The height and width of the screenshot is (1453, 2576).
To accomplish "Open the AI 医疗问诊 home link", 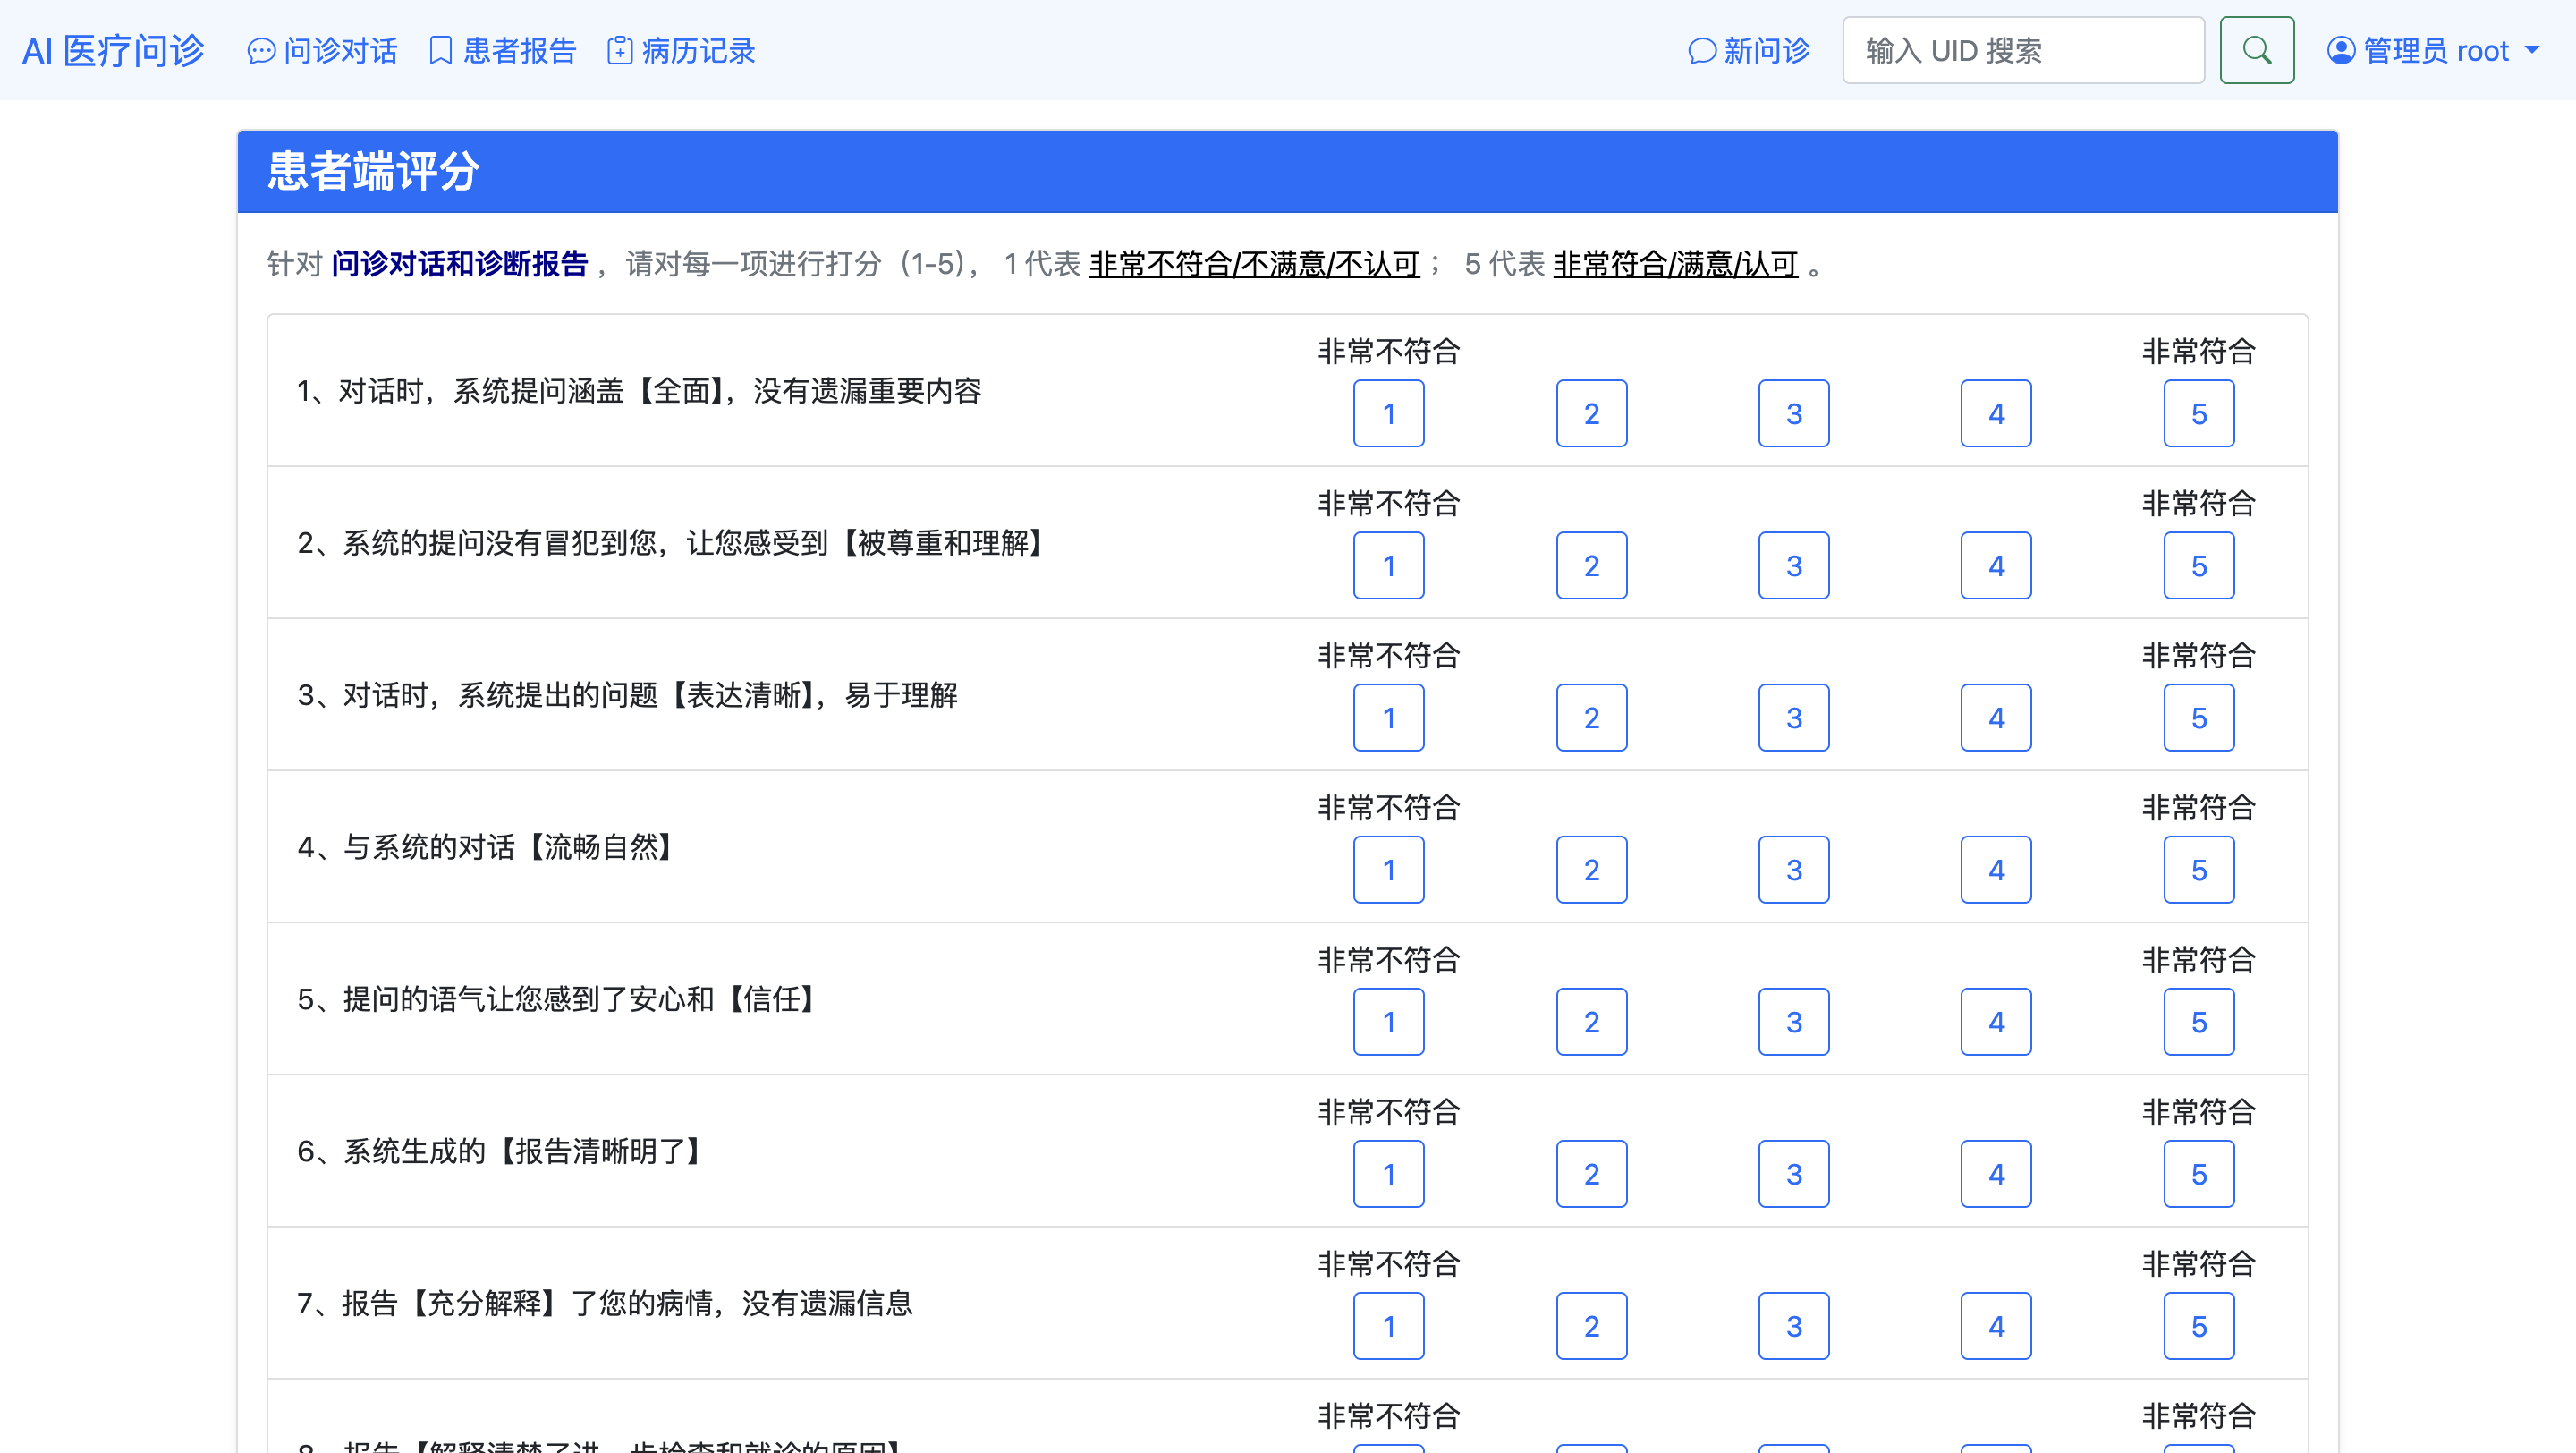I will pos(113,50).
